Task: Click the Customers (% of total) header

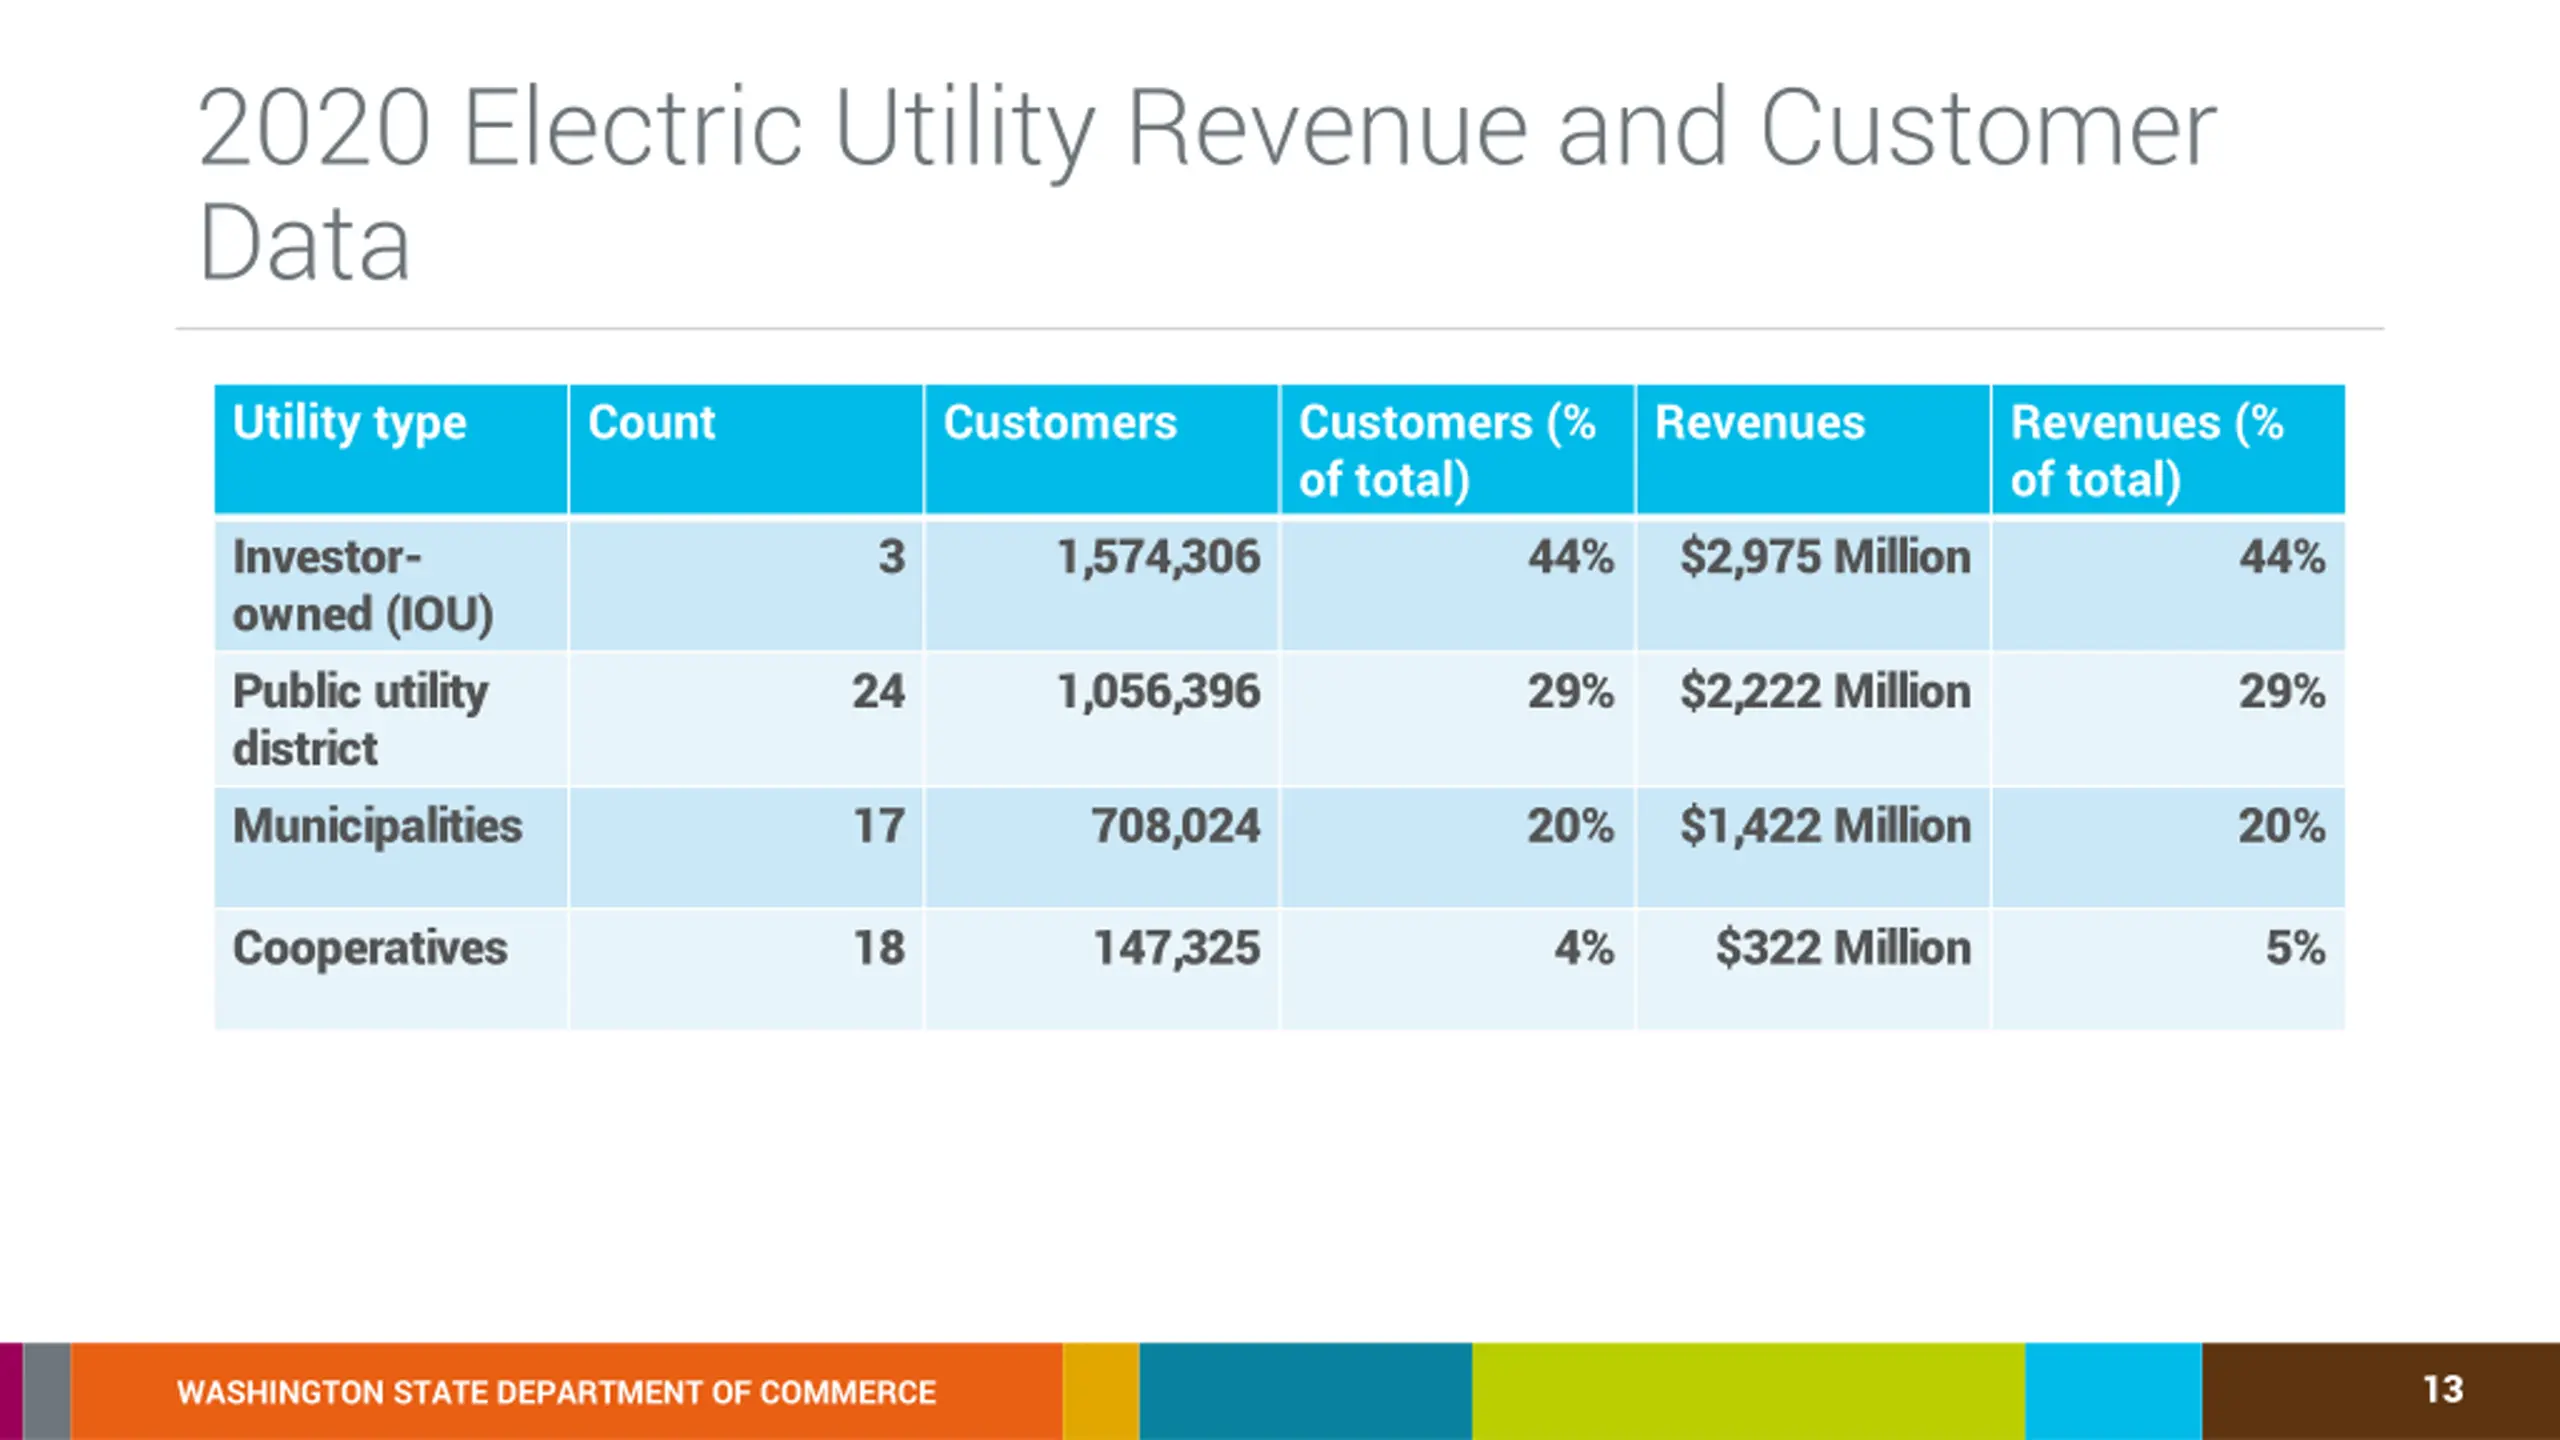Action: (1457, 449)
